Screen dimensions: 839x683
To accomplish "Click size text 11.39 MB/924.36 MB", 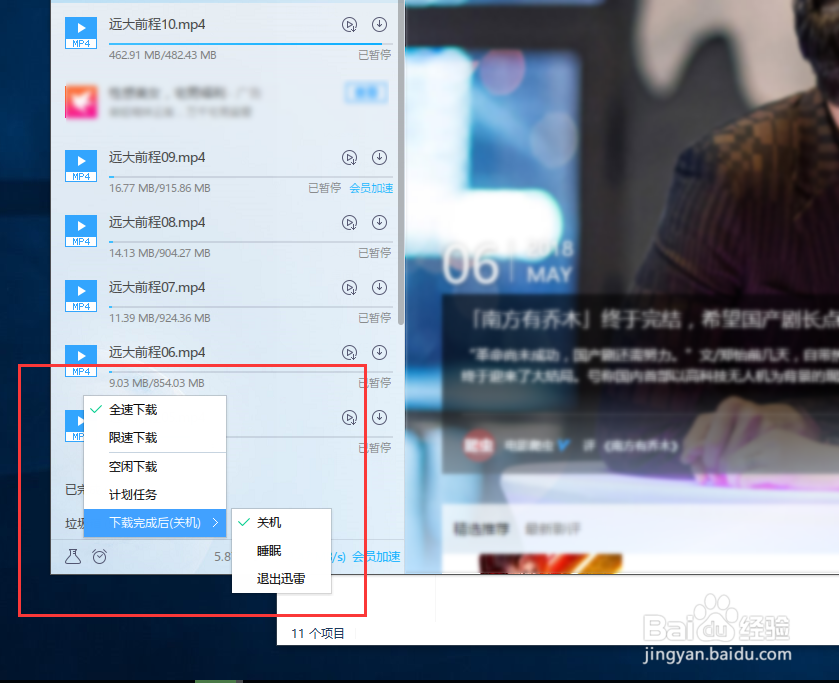I will click(x=159, y=318).
